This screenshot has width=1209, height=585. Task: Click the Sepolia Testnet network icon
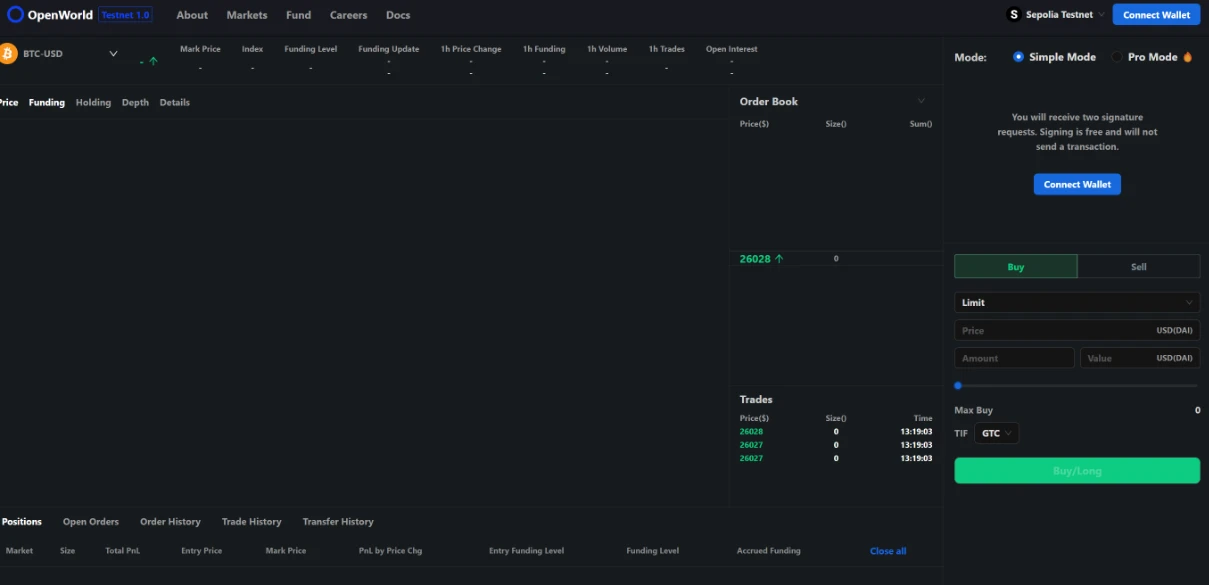pos(1013,15)
